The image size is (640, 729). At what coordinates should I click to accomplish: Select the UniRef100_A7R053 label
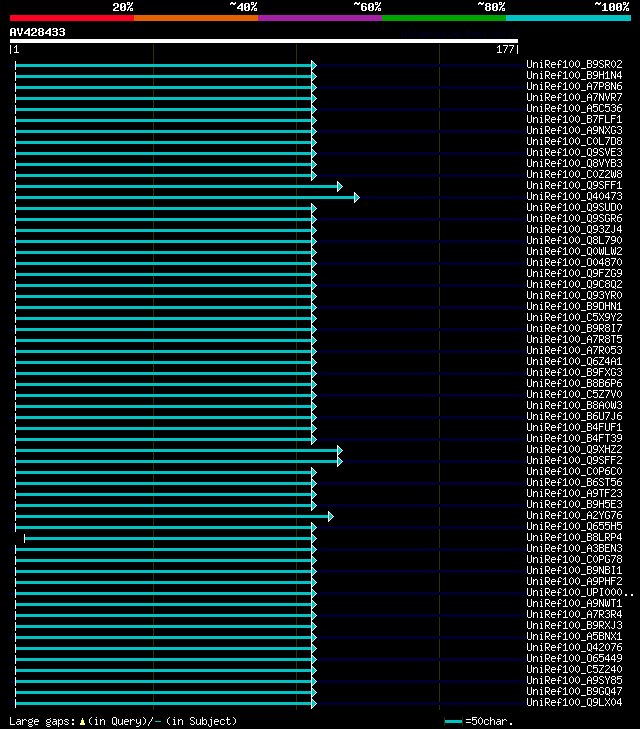(574, 351)
